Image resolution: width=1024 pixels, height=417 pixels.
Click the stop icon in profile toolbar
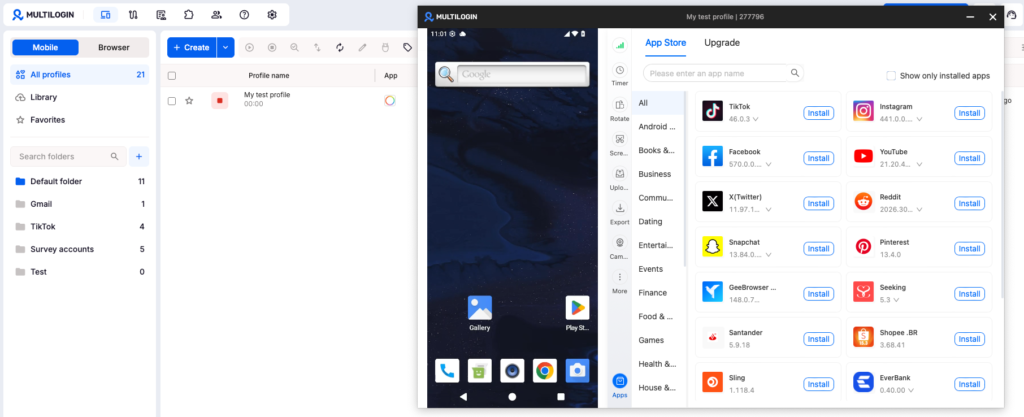(272, 48)
